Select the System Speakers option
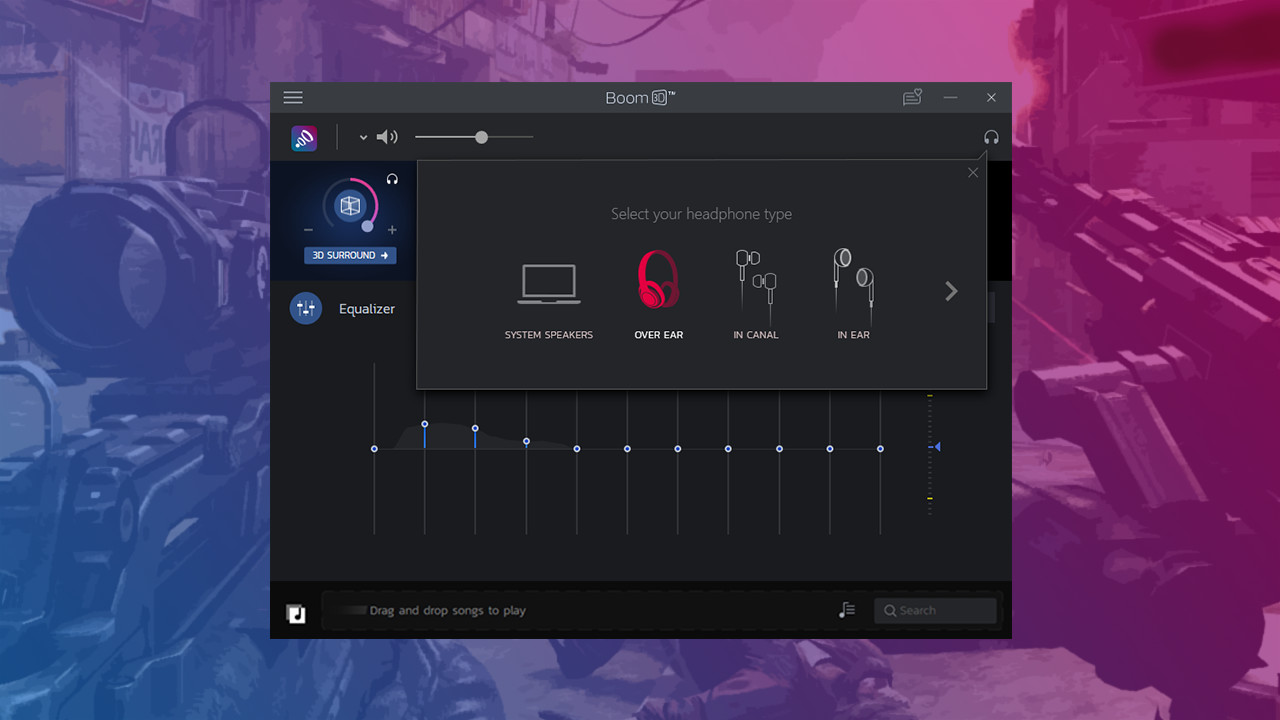This screenshot has width=1280, height=720. click(548, 293)
